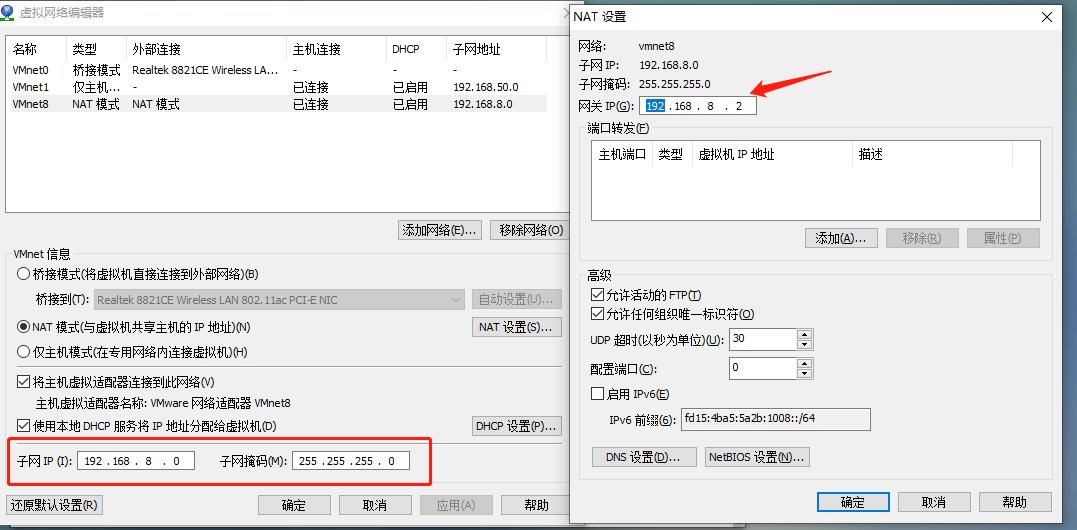The image size is (1077, 530).
Task: Click 移除网络(O) button
Action: tap(531, 230)
